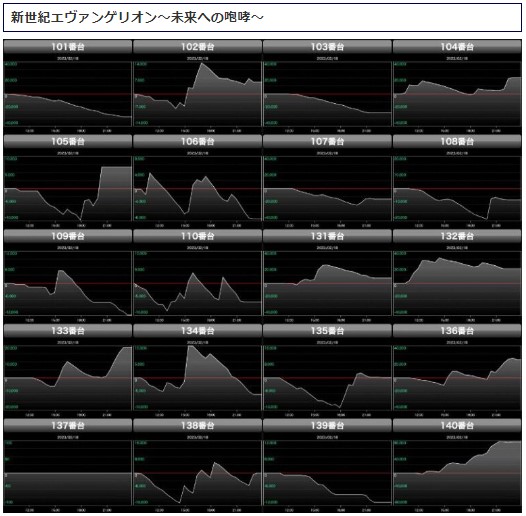Click the 104番台 slump graph
The image size is (526, 516).
[x=457, y=94]
